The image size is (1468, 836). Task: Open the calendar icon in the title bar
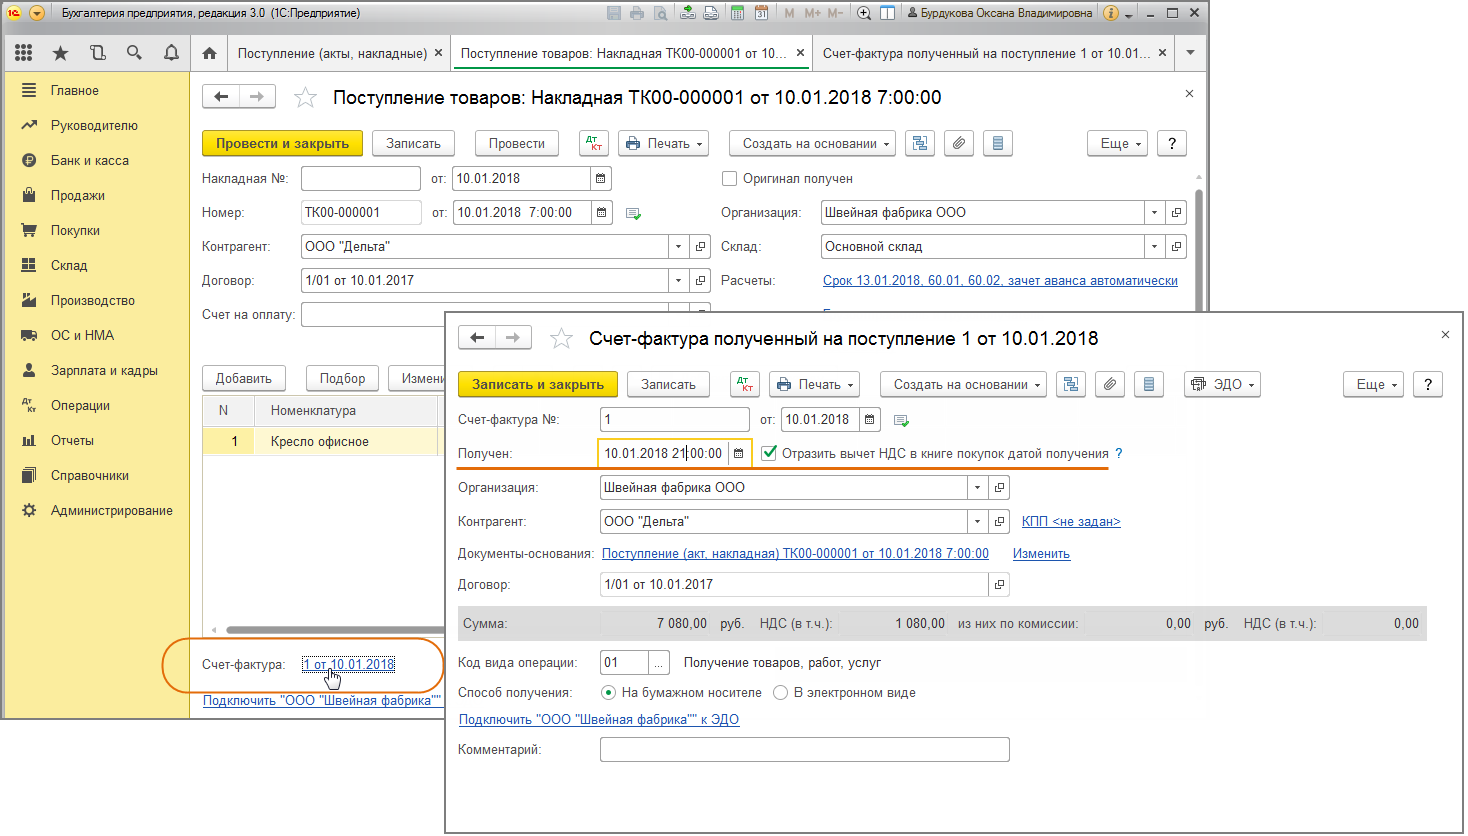(x=762, y=13)
